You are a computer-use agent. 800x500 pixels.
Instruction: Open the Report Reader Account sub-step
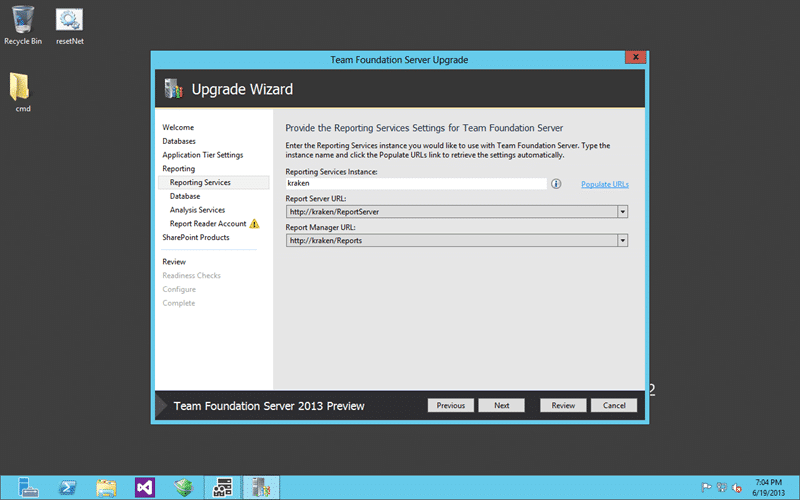pyautogui.click(x=208, y=223)
